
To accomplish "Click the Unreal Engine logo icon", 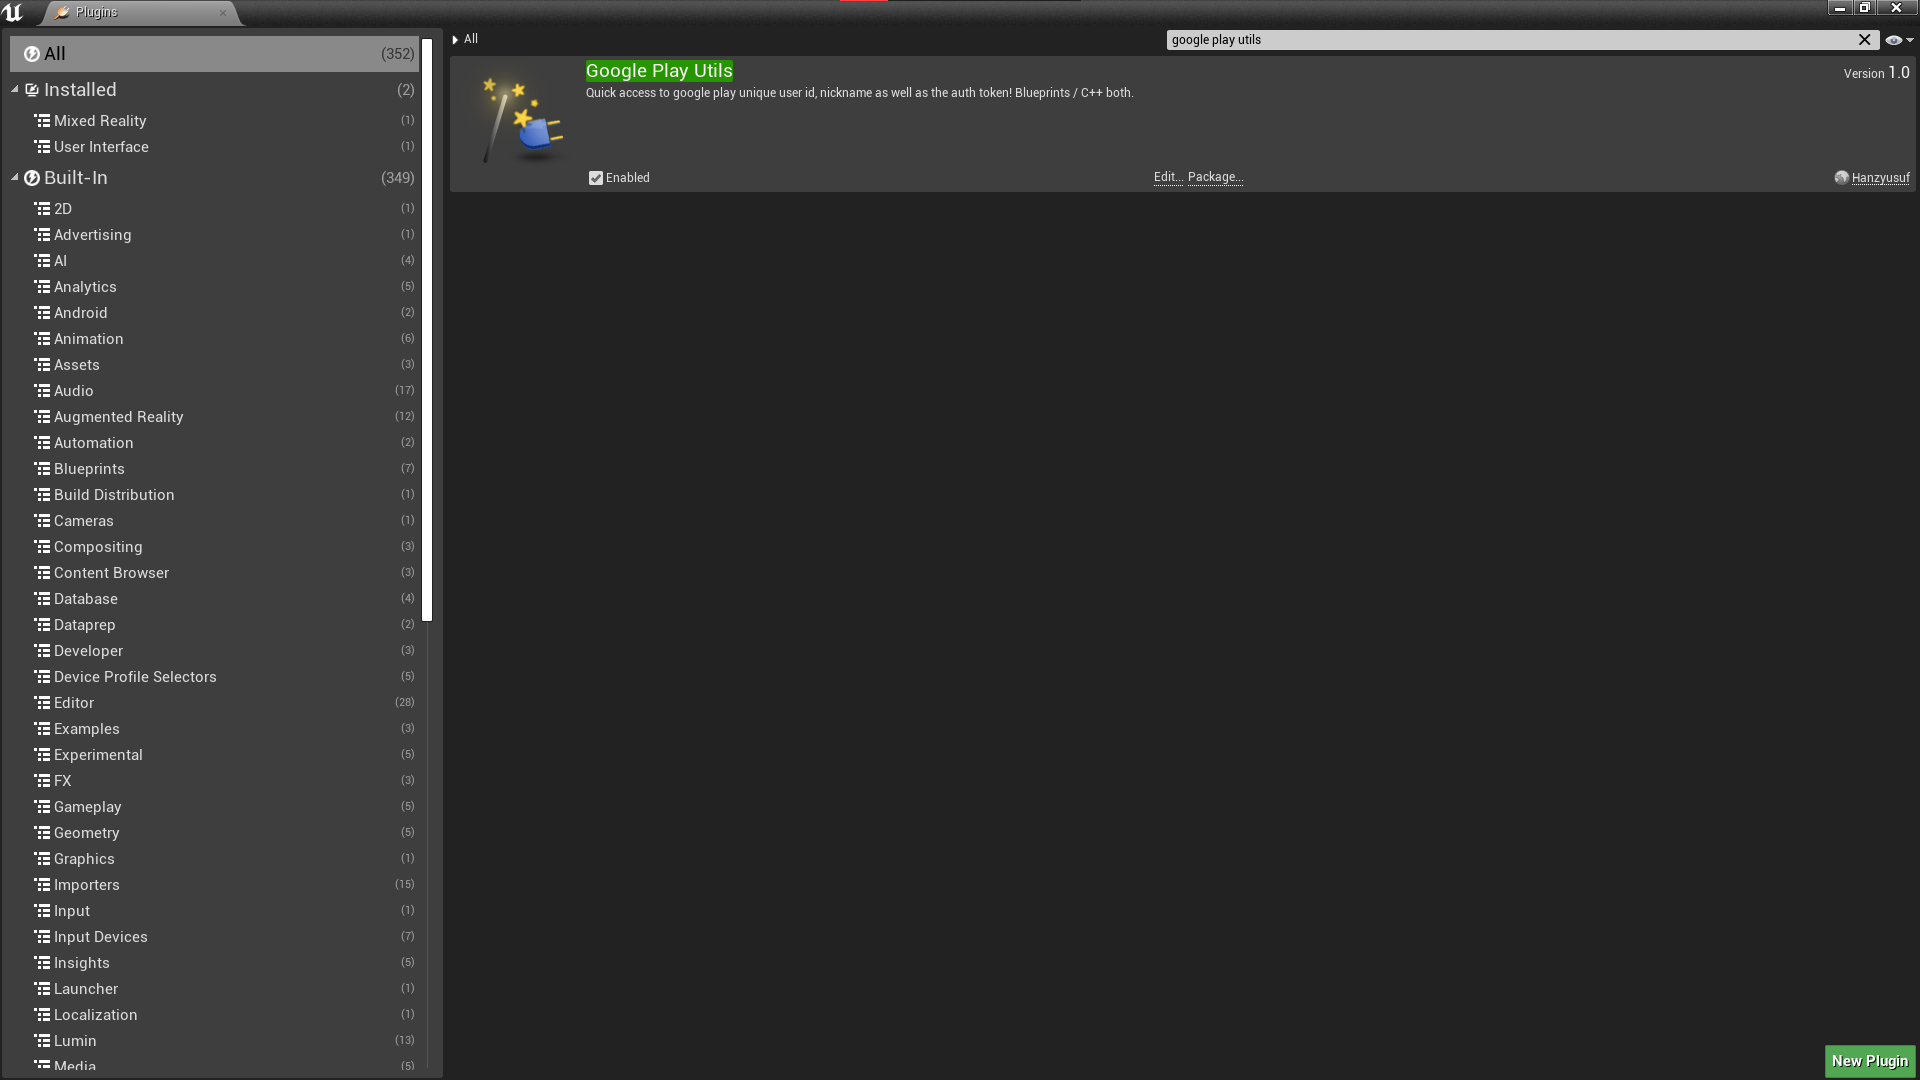I will pyautogui.click(x=13, y=13).
